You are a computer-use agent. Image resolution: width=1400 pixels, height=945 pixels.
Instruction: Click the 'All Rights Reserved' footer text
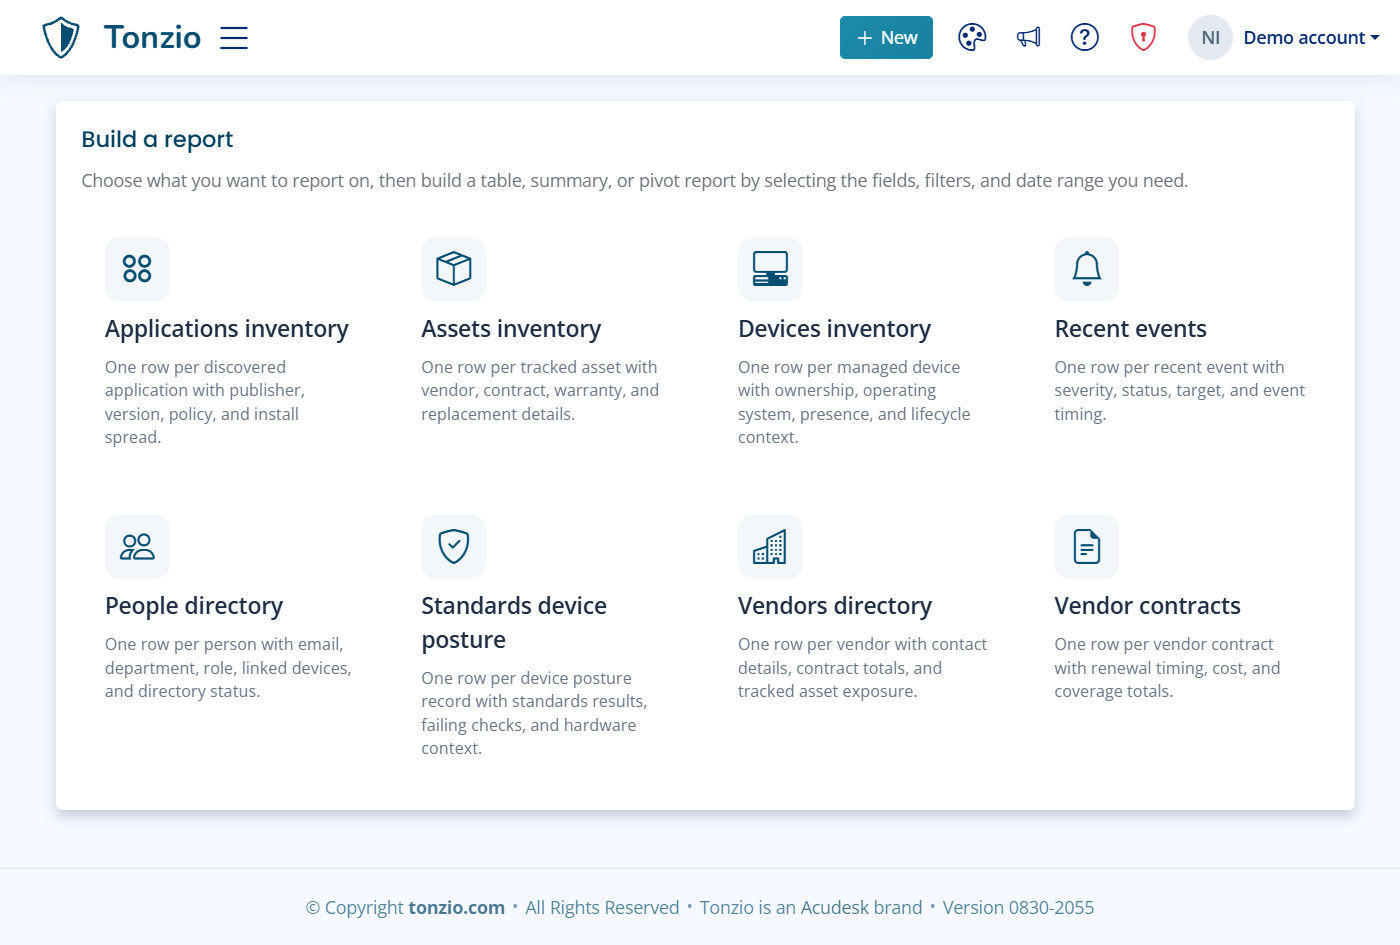(602, 908)
